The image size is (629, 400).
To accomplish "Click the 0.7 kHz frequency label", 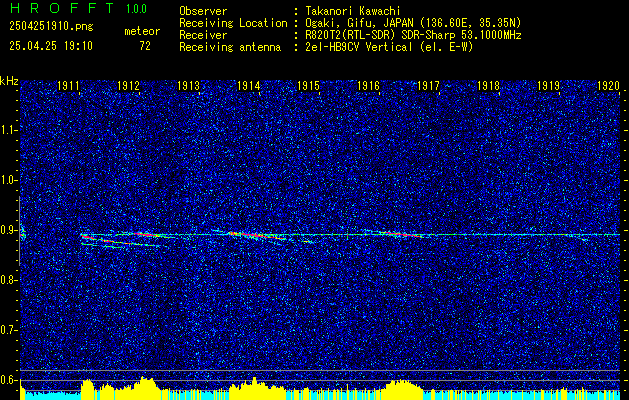I will 9,330.
